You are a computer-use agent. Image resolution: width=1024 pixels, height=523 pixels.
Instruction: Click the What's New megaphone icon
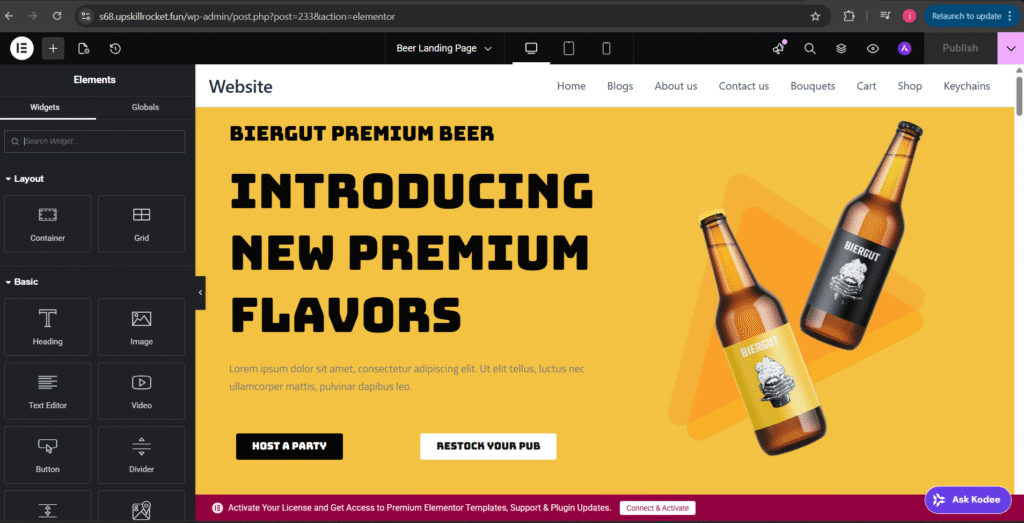tap(778, 48)
